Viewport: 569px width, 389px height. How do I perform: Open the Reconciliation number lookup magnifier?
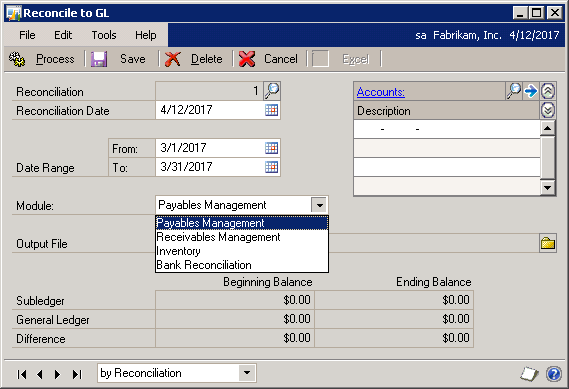tap(272, 91)
